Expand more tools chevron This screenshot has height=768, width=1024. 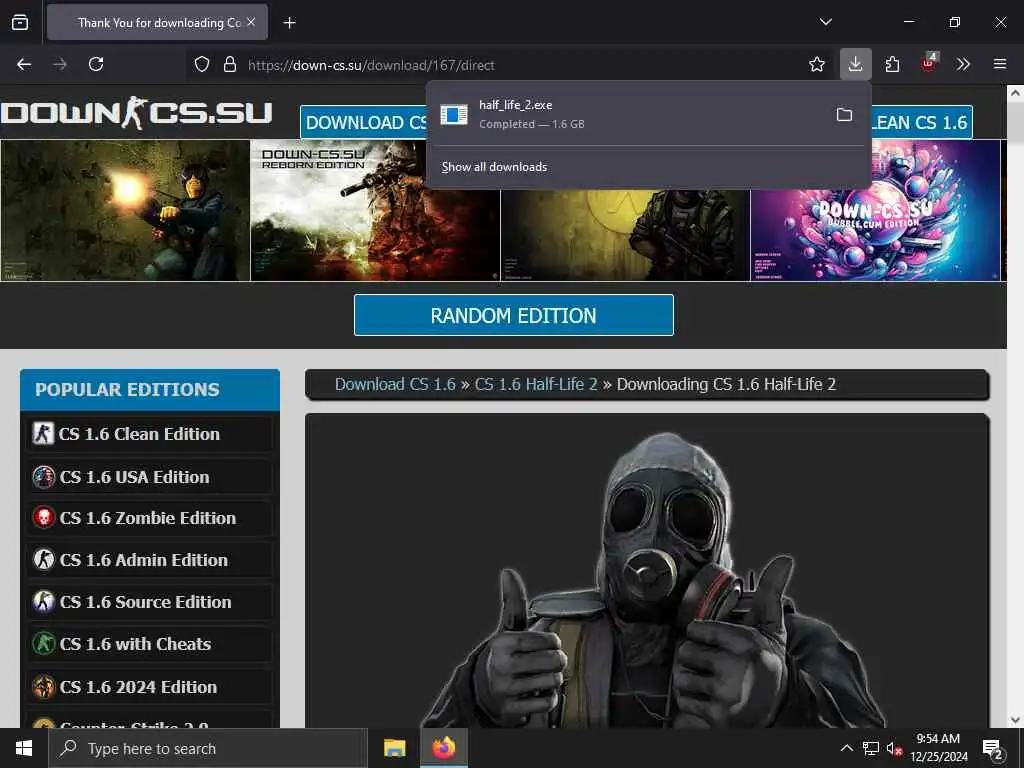point(963,64)
